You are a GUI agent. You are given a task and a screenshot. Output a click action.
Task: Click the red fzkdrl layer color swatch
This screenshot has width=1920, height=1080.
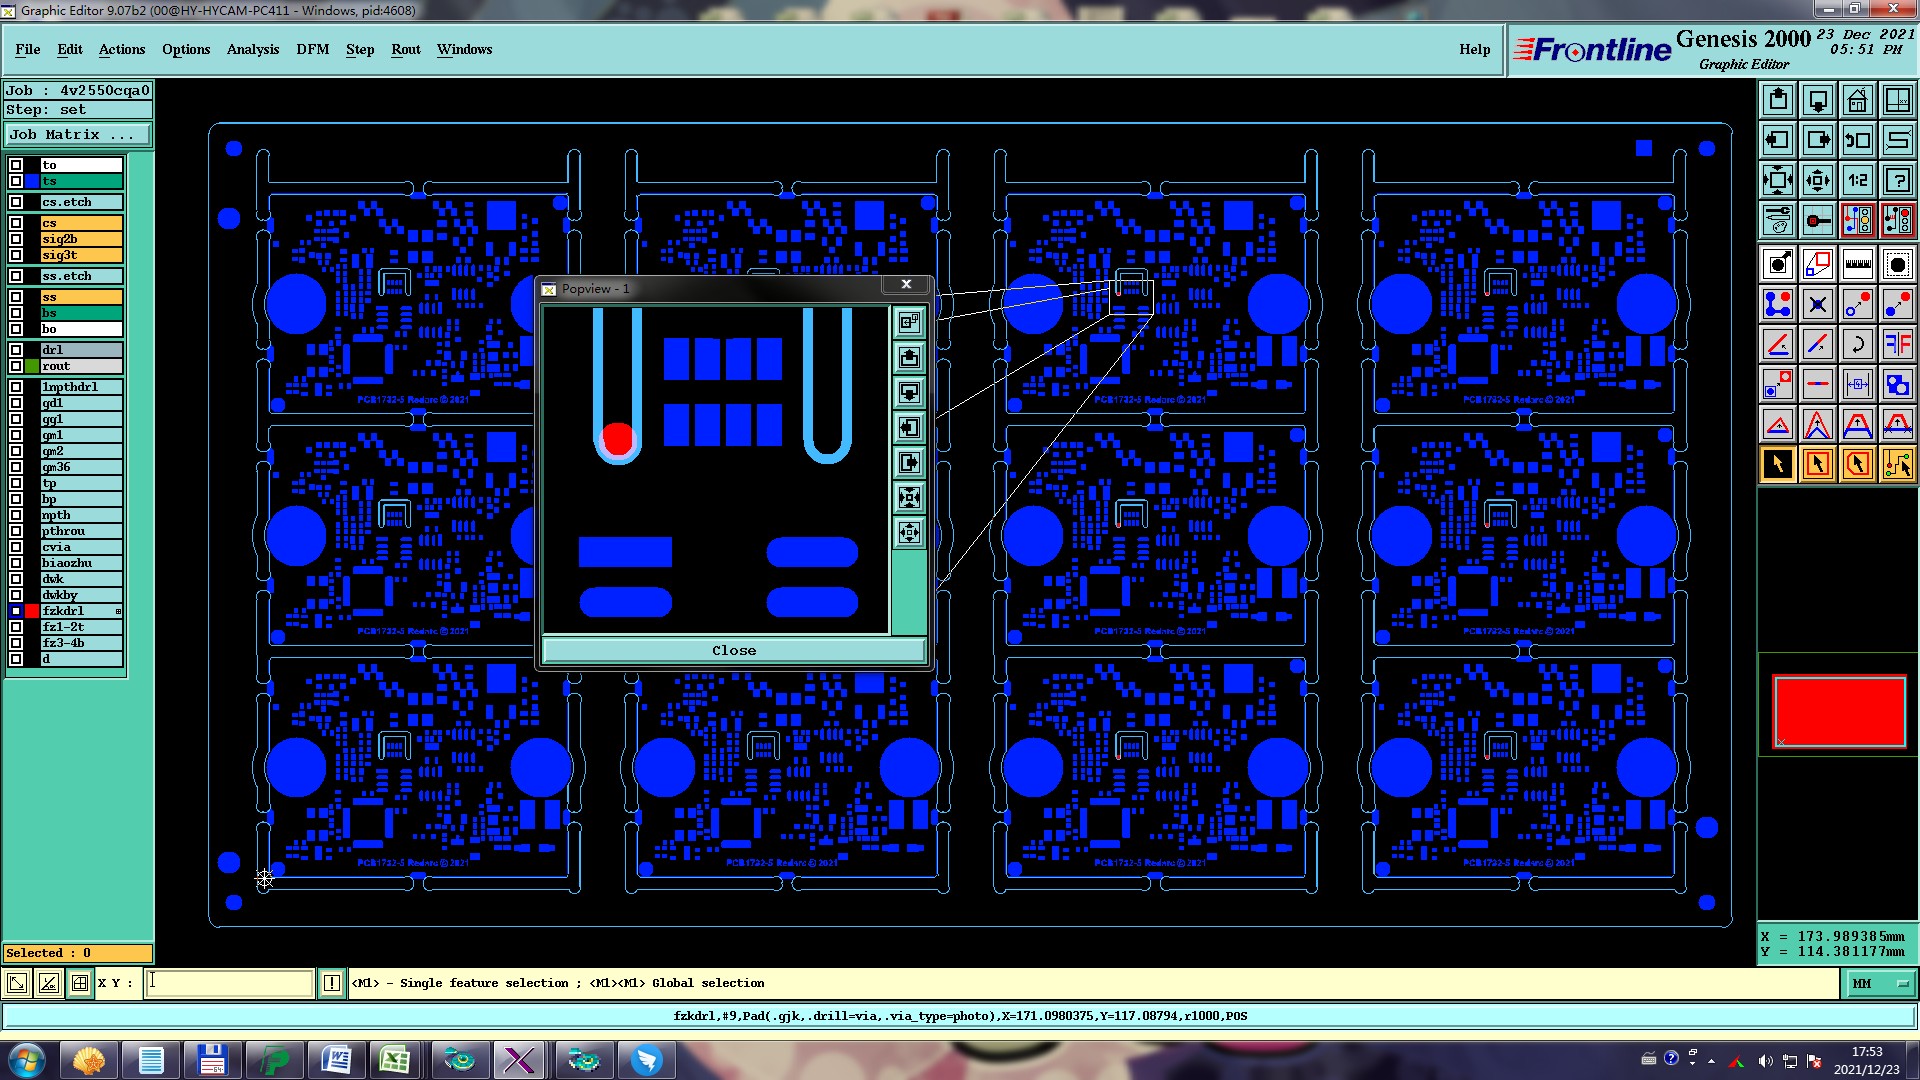coord(32,611)
